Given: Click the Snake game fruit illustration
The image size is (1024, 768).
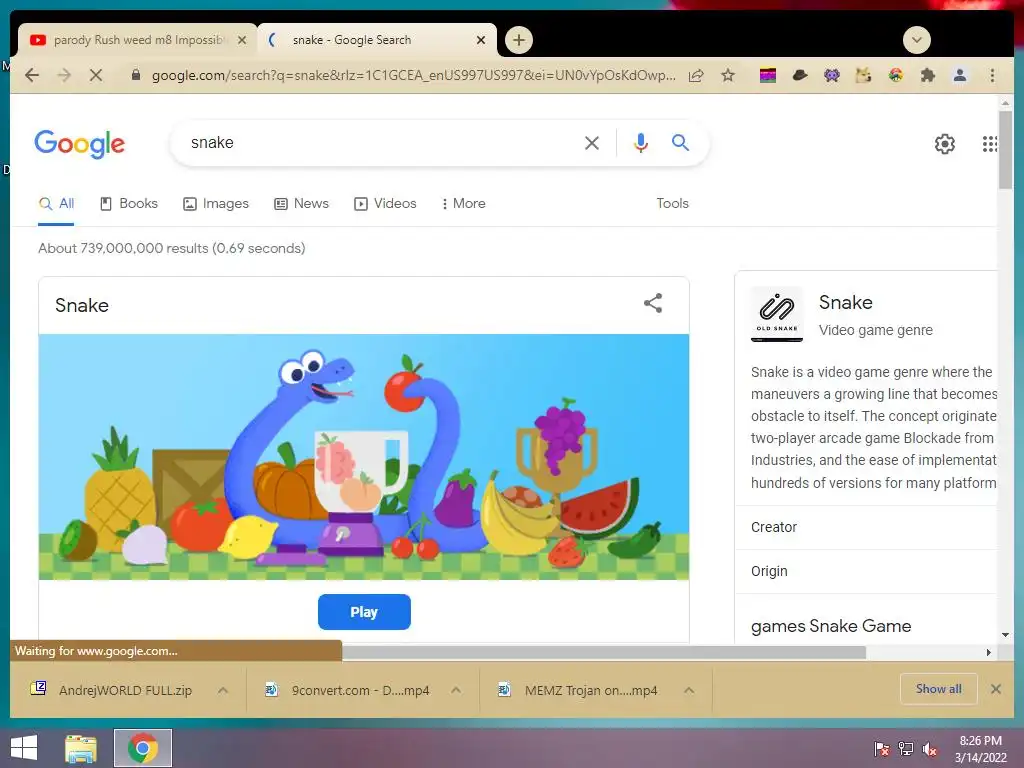Looking at the screenshot, I should [x=364, y=457].
